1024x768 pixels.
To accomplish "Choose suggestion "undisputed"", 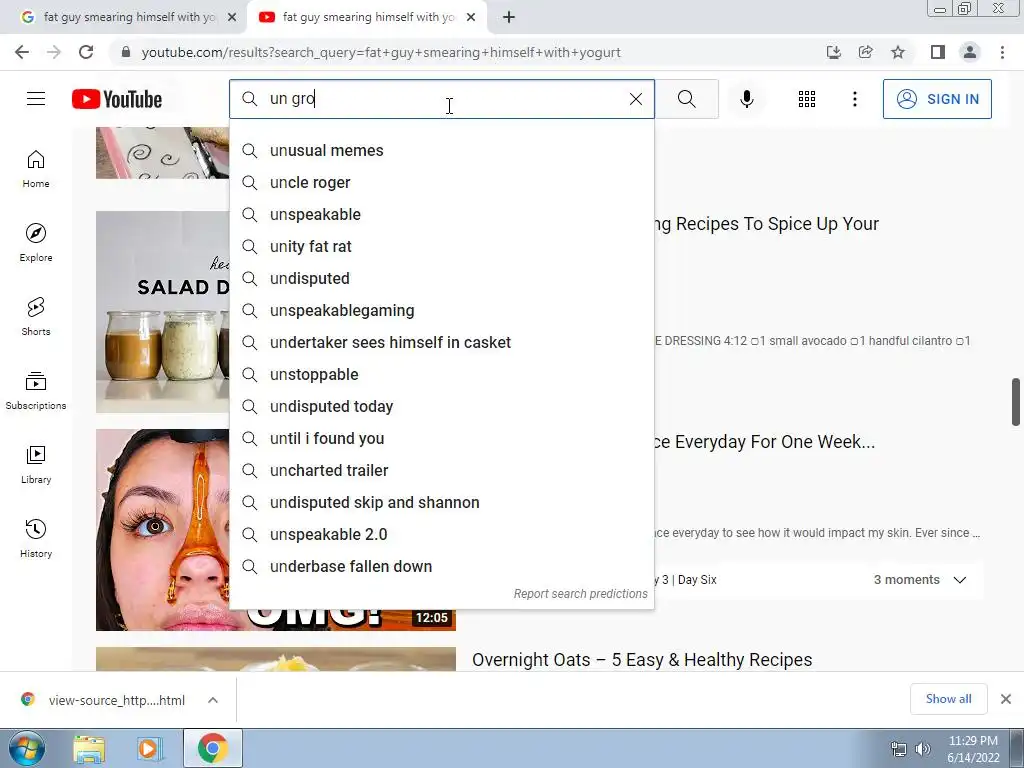I will (441, 278).
